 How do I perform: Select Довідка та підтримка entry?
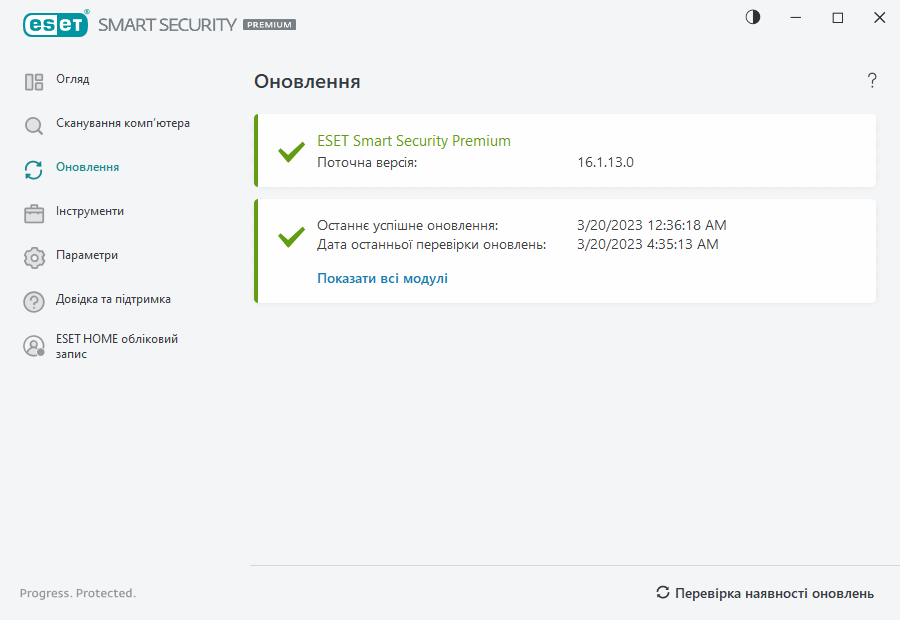(113, 299)
